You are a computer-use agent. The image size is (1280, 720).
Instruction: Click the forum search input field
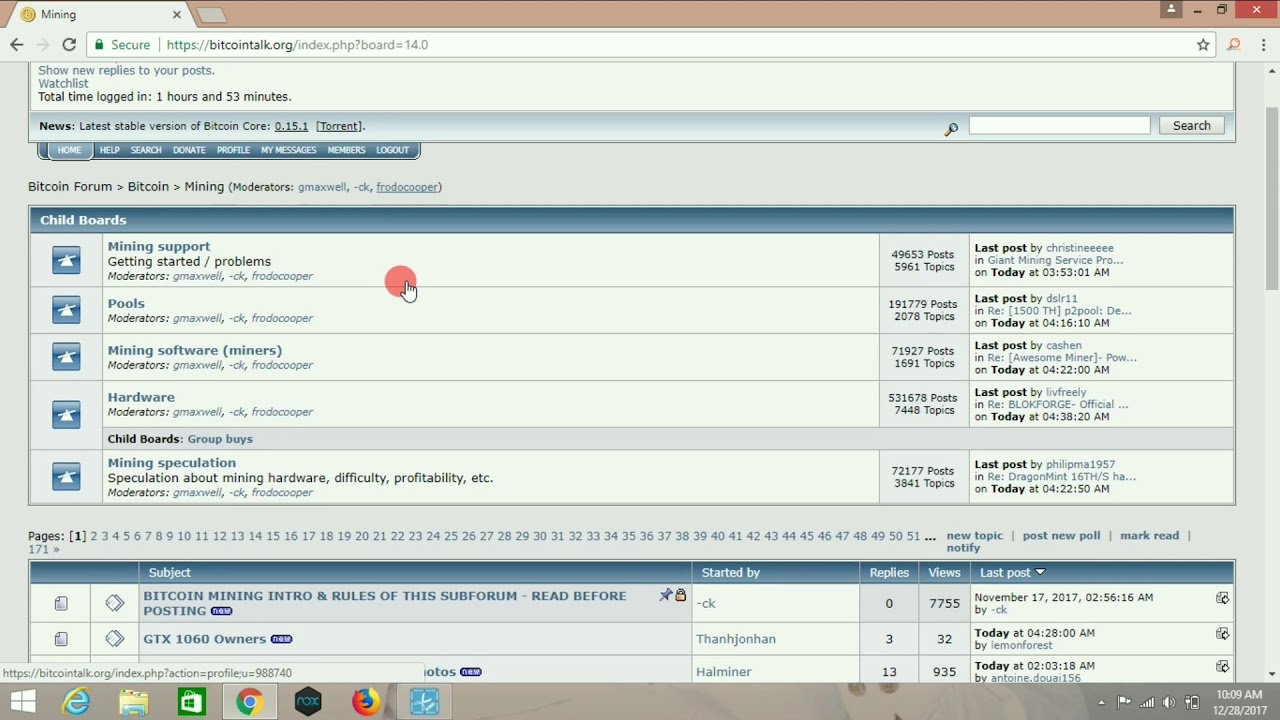click(1059, 125)
